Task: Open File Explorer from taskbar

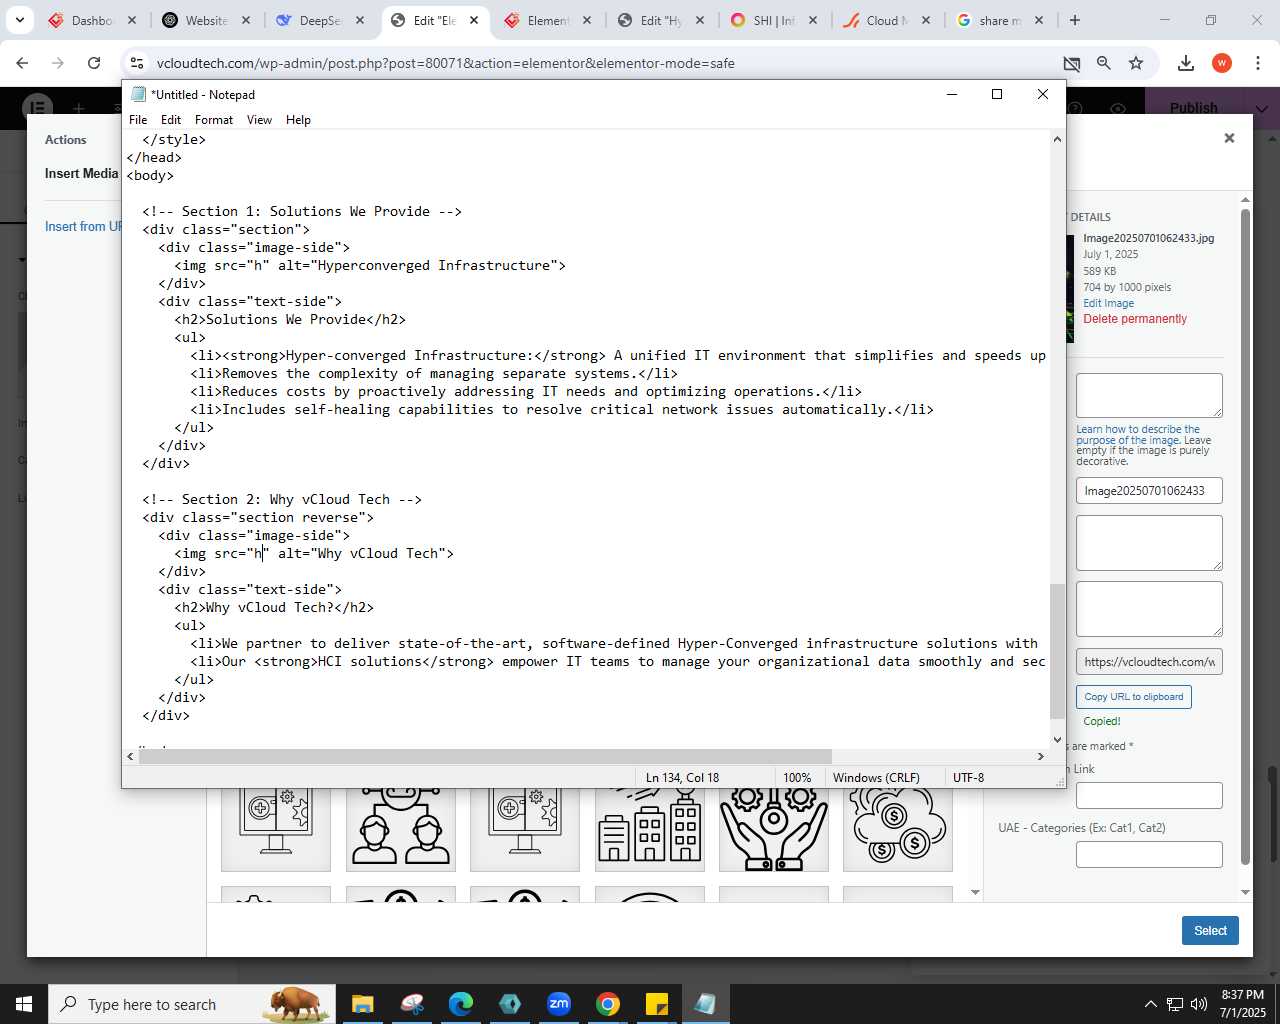Action: click(x=362, y=1004)
